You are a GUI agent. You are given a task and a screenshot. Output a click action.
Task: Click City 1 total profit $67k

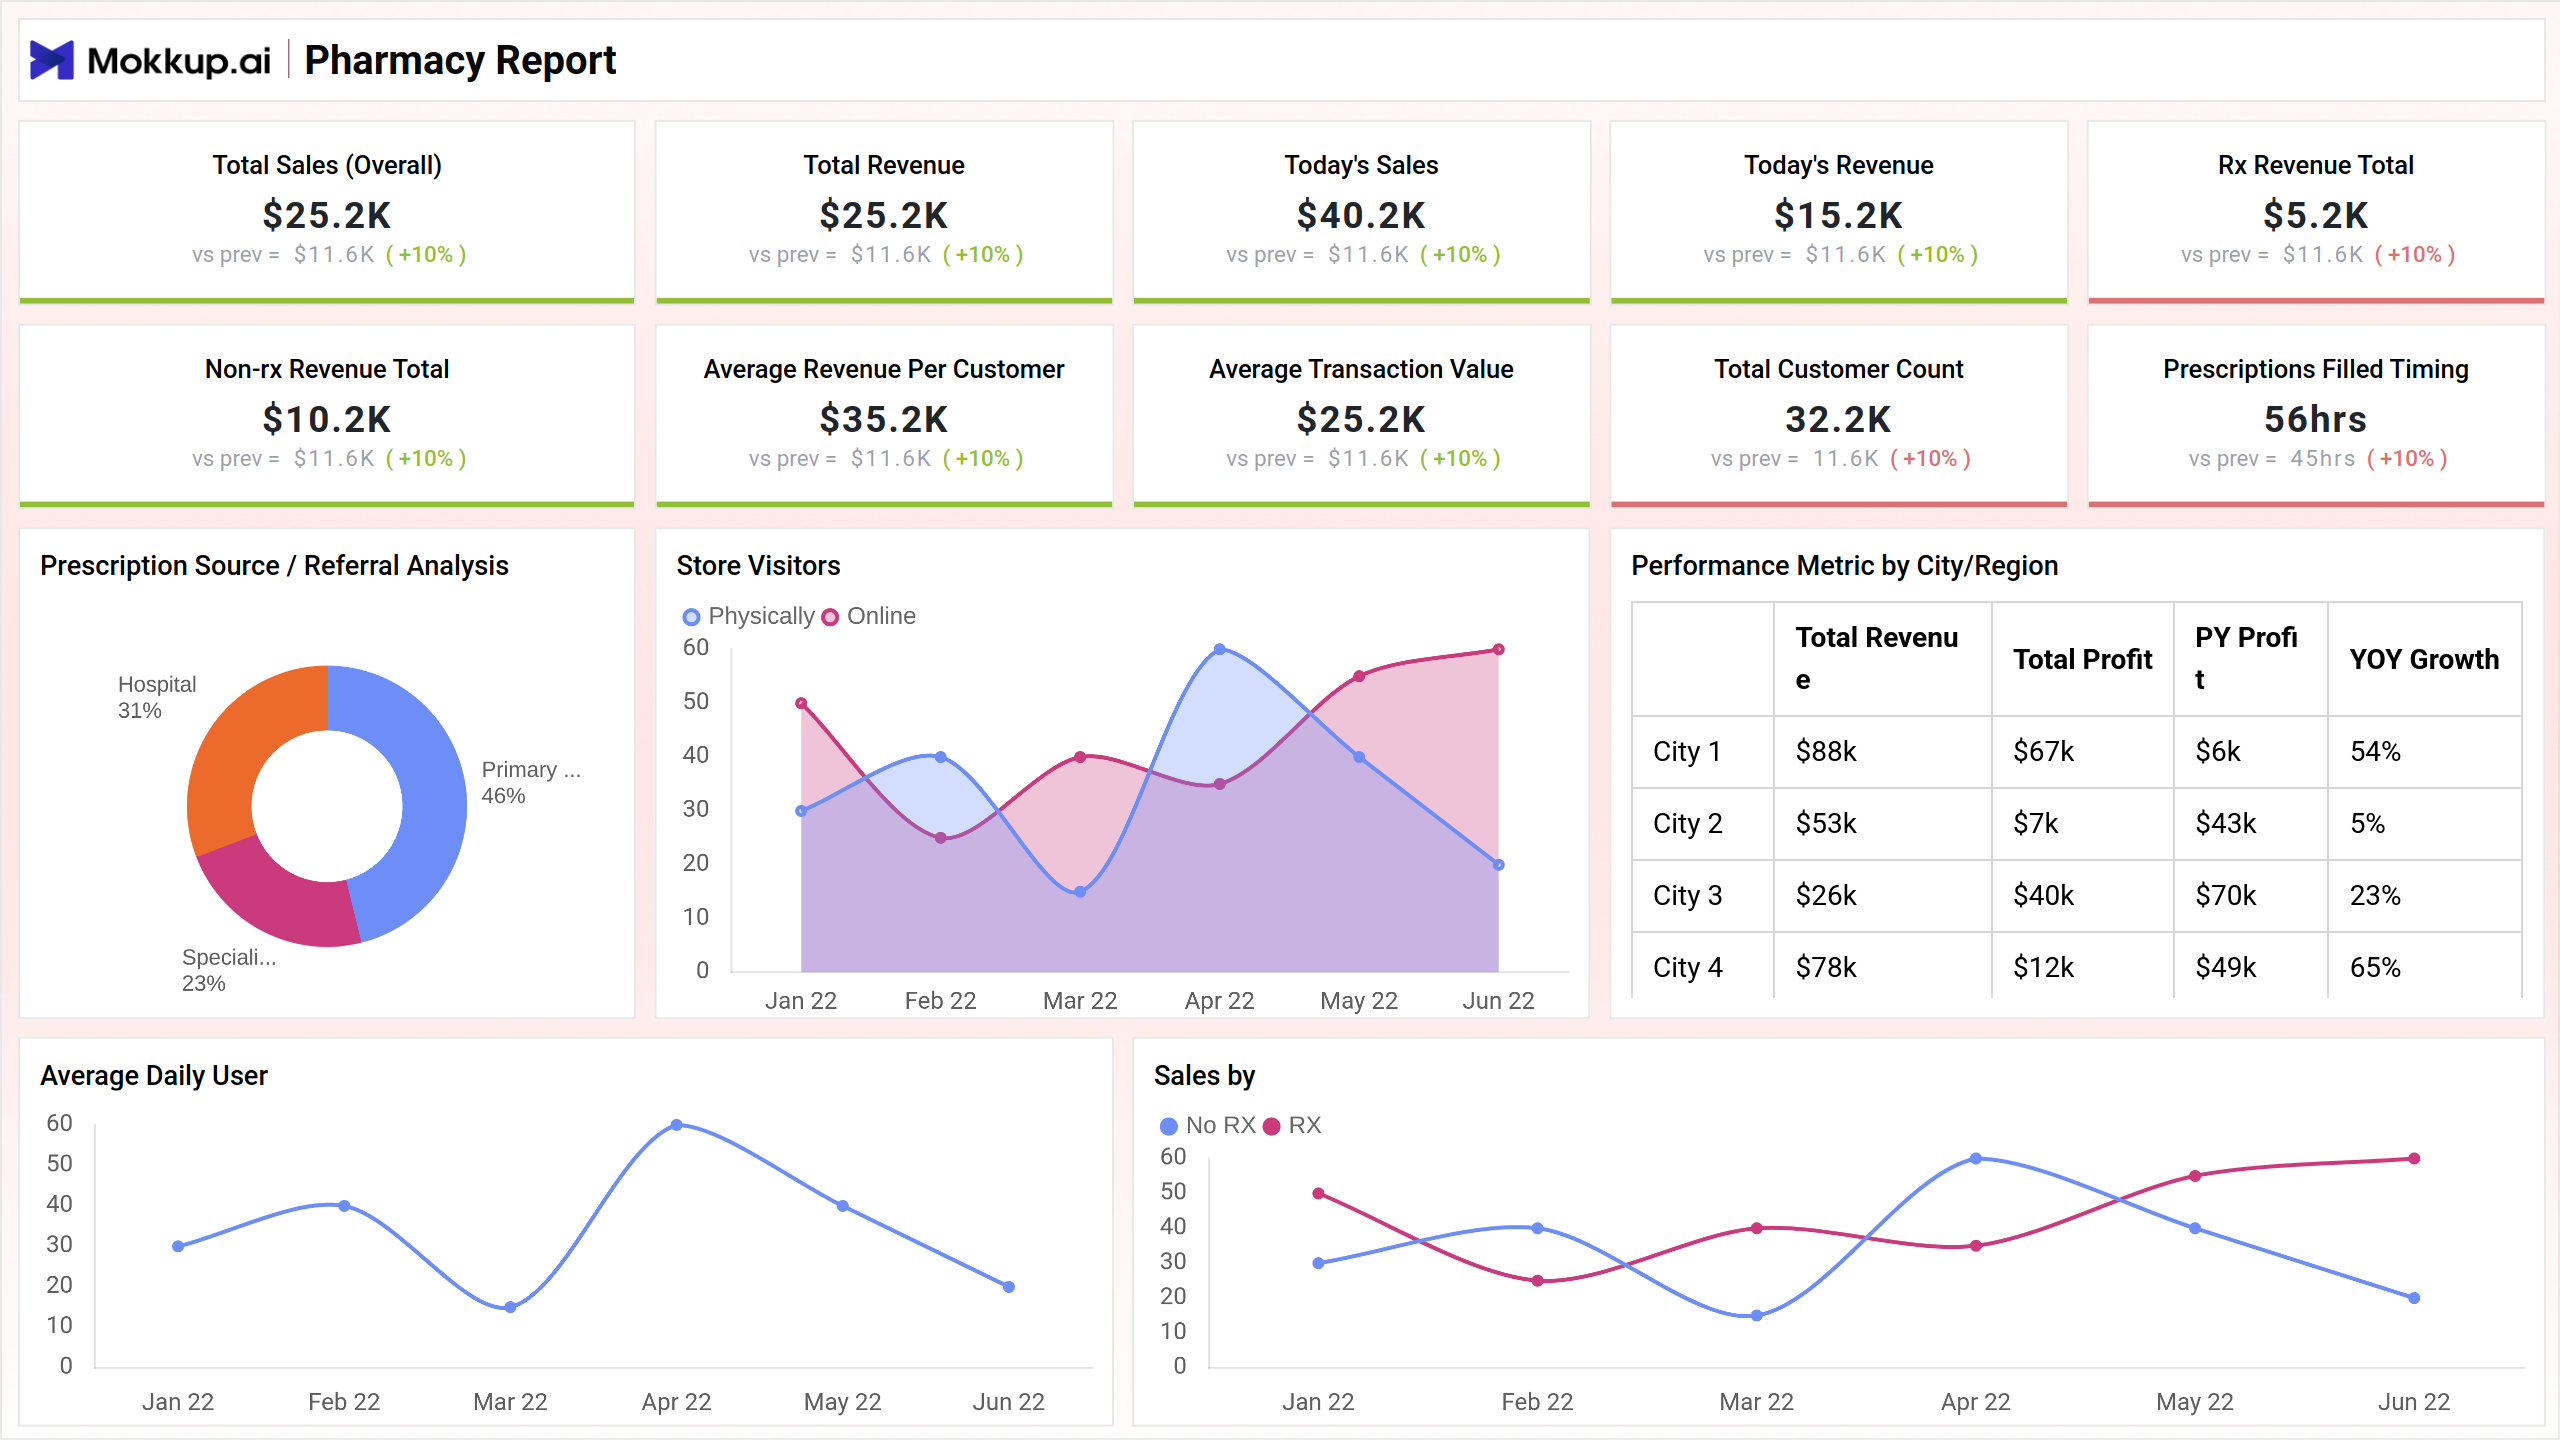(2044, 751)
